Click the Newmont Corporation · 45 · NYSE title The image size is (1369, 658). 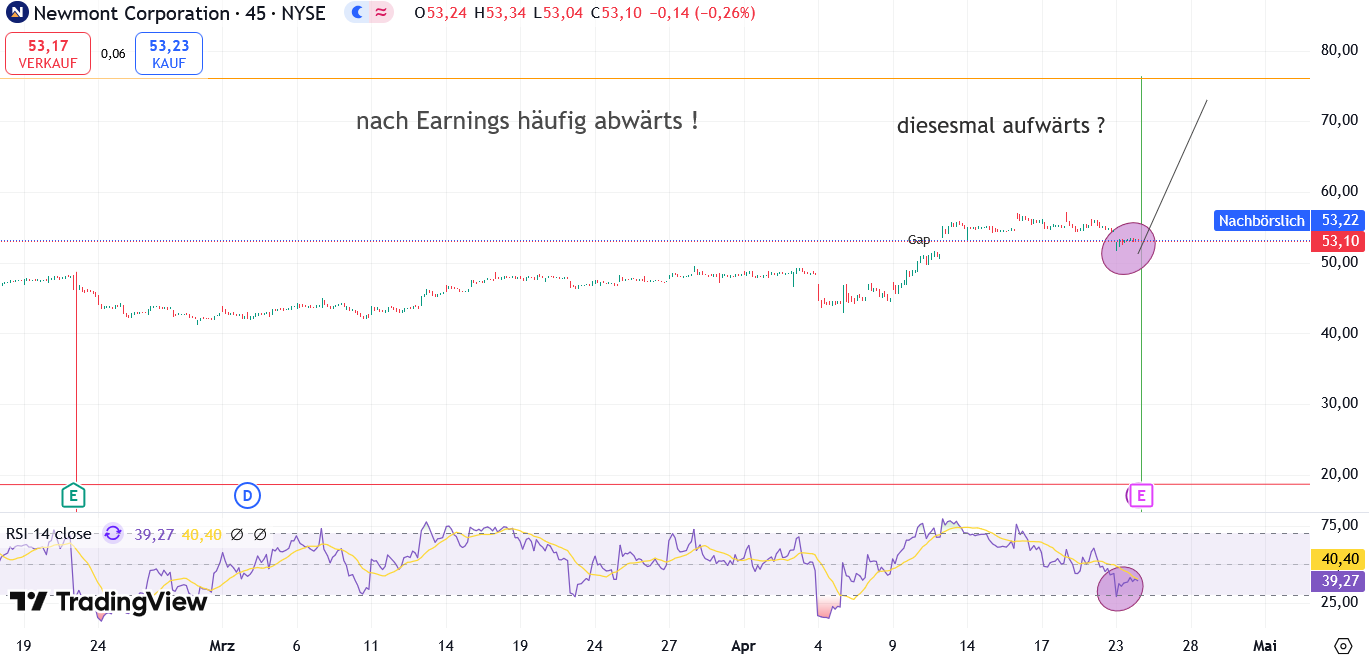(180, 13)
